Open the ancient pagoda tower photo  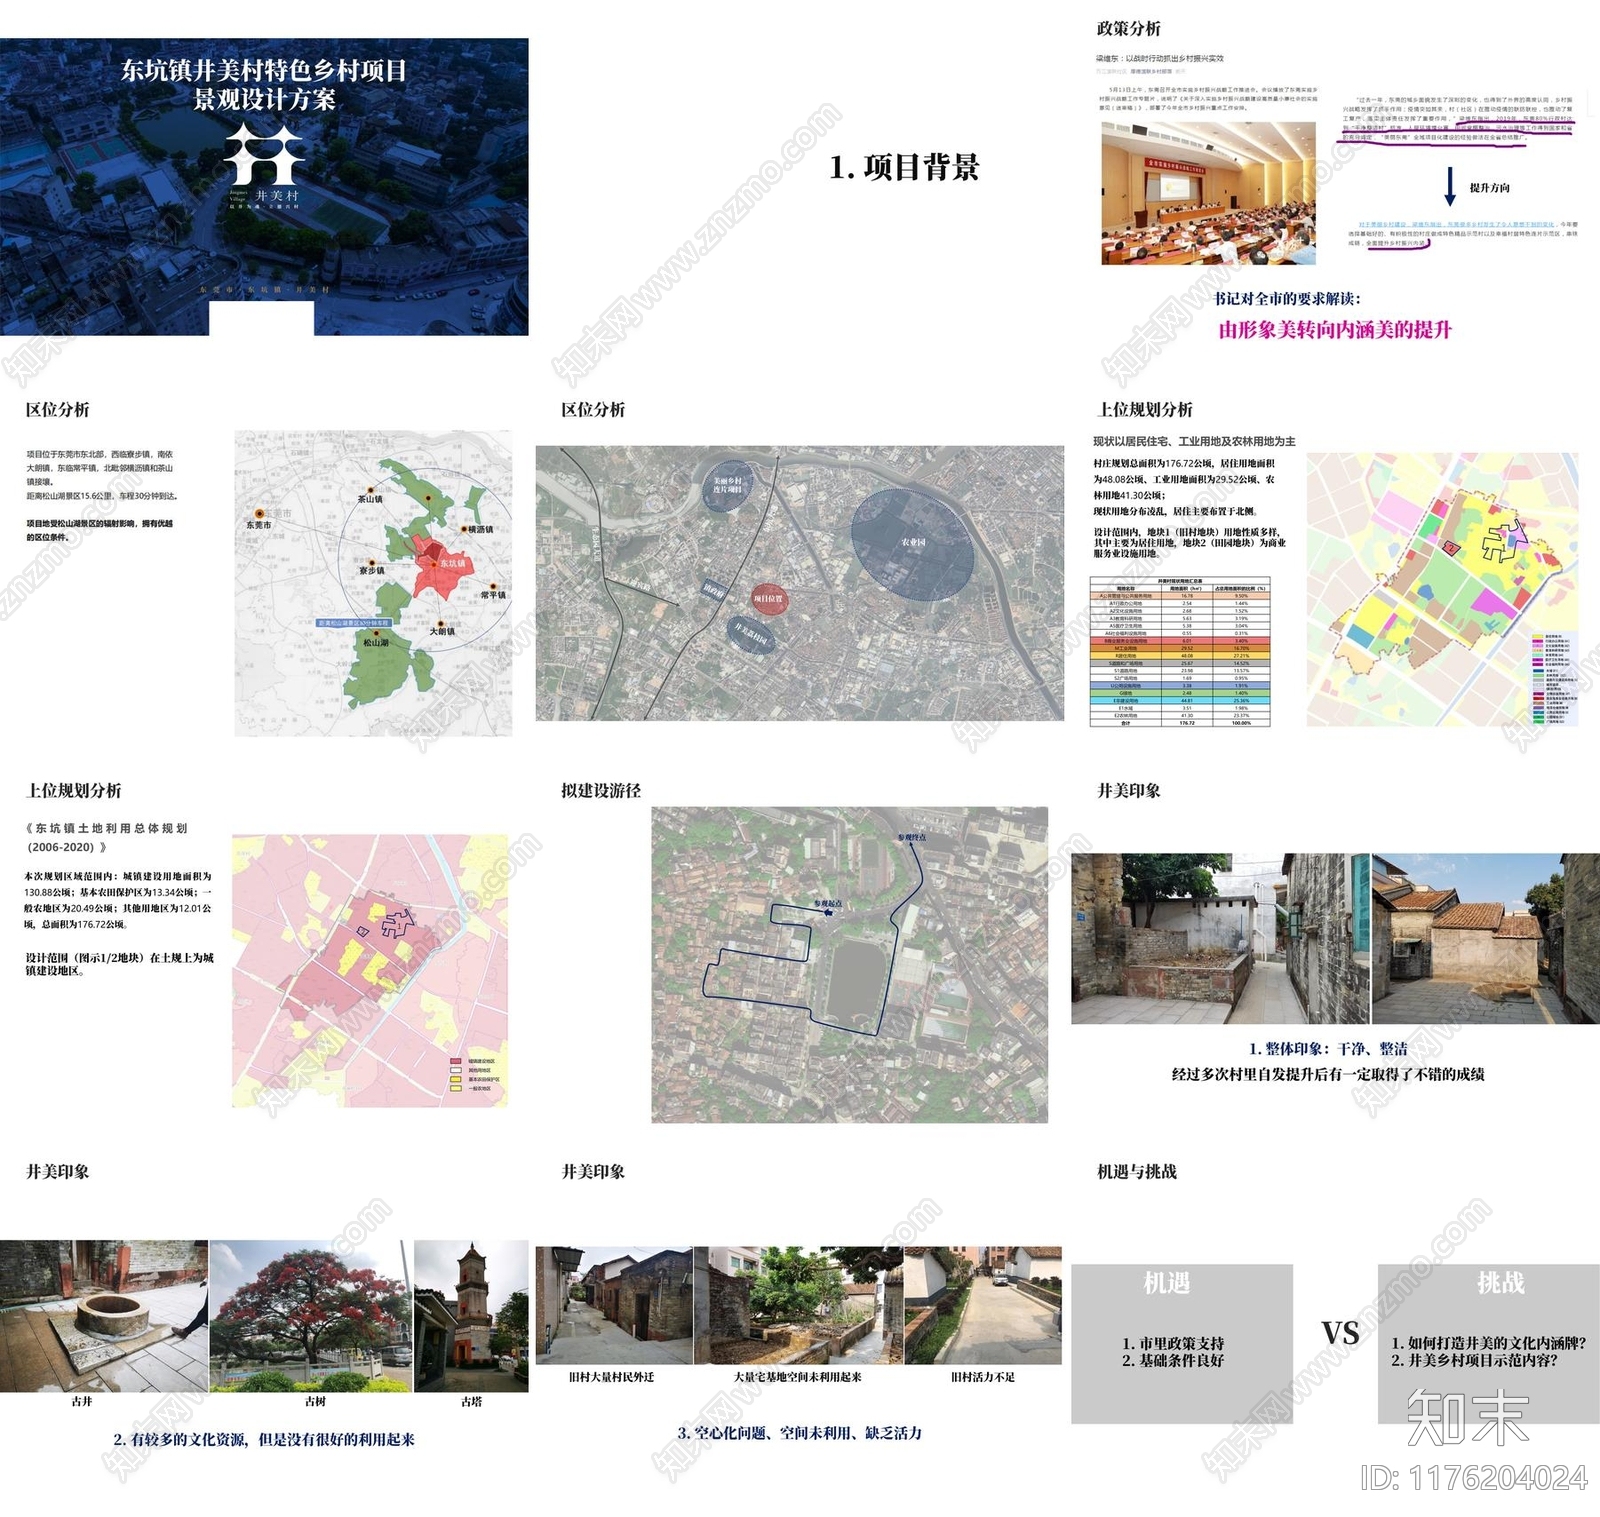(x=471, y=1316)
